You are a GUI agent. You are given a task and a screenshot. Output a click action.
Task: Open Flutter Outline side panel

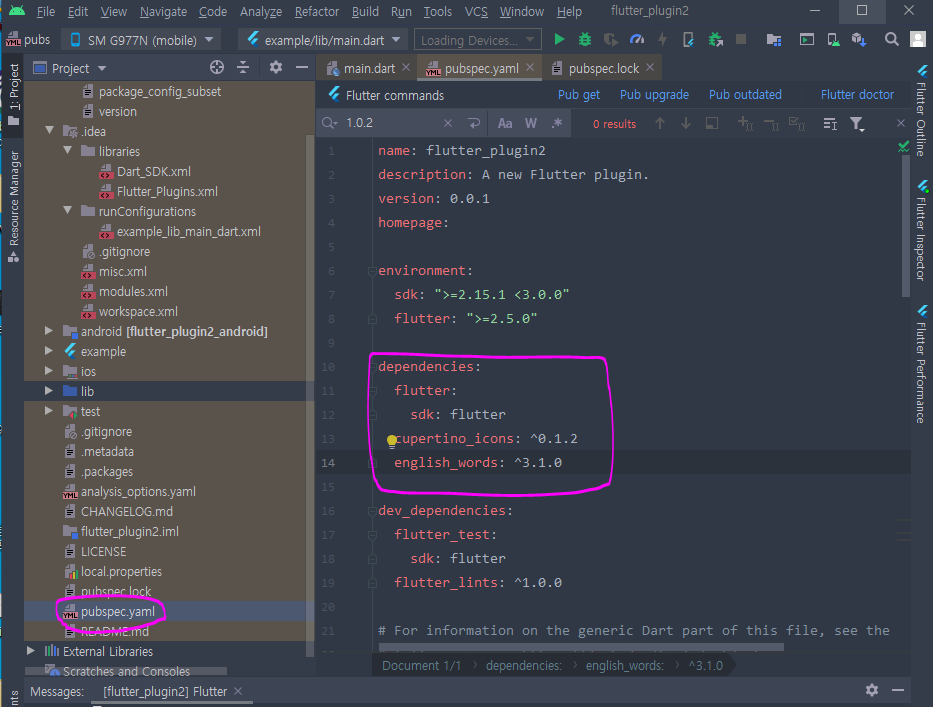pos(922,111)
